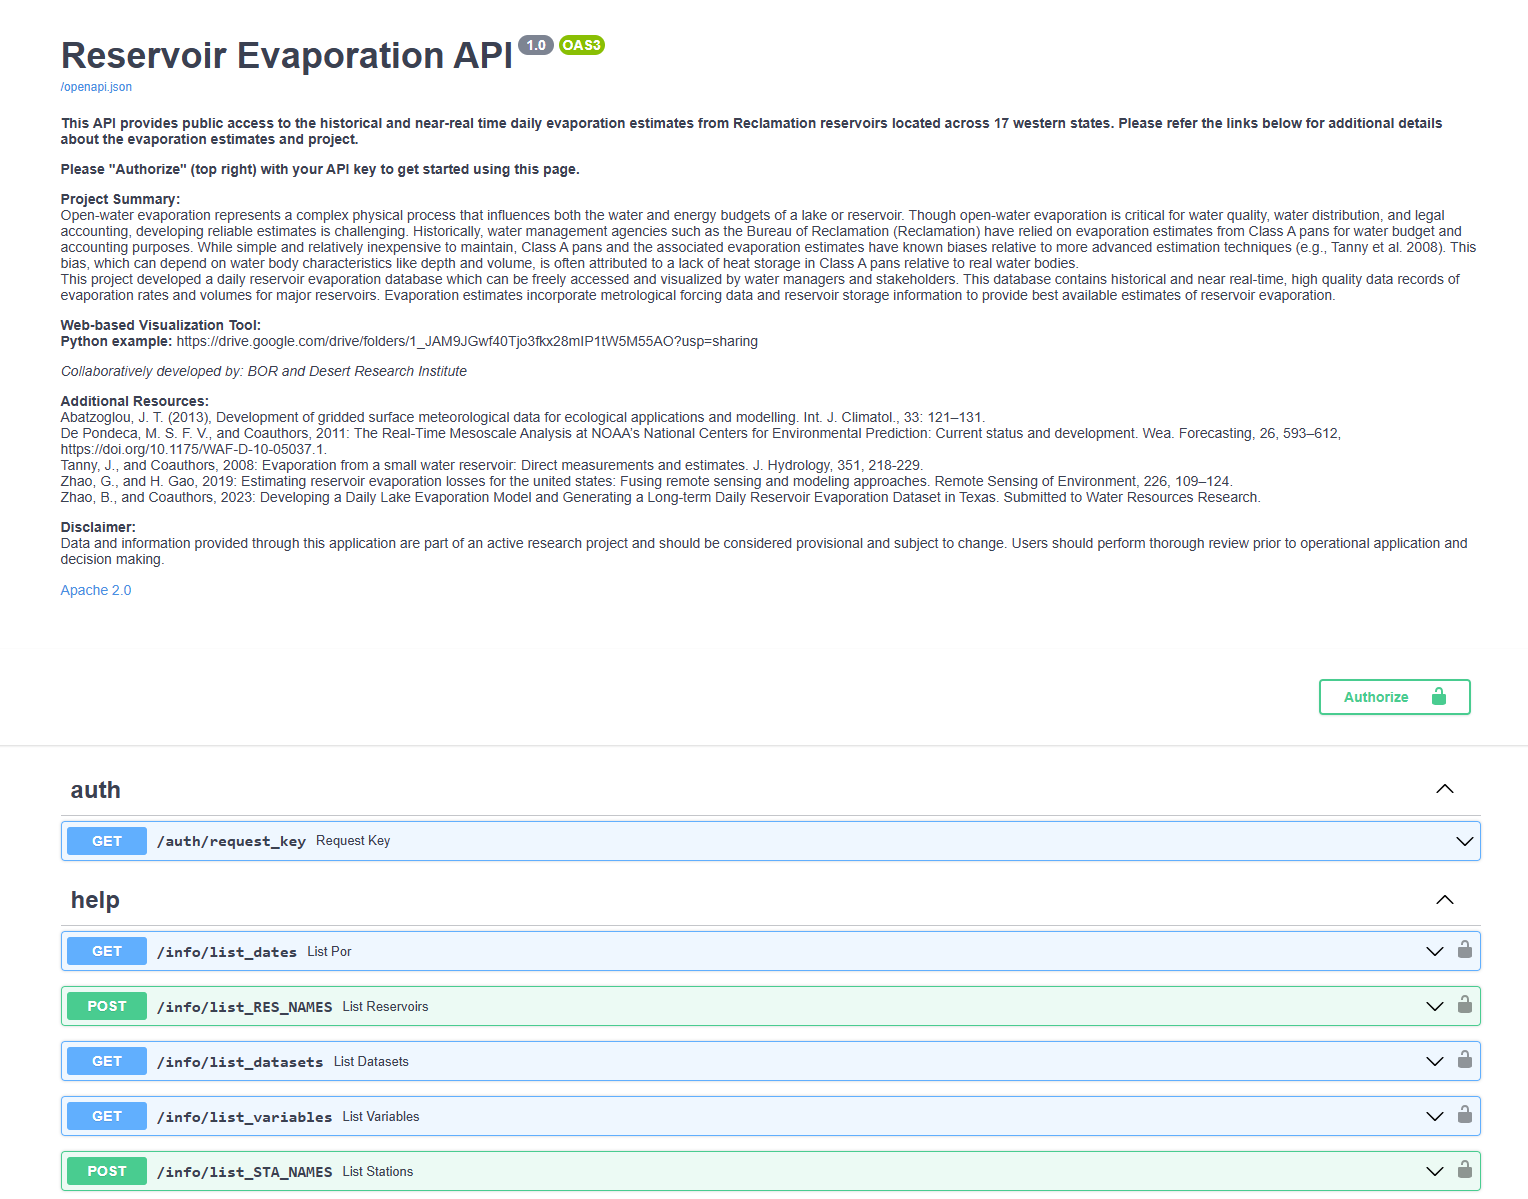Click the 1.0 version badge
Viewport: 1528px width, 1199px height.
(536, 45)
